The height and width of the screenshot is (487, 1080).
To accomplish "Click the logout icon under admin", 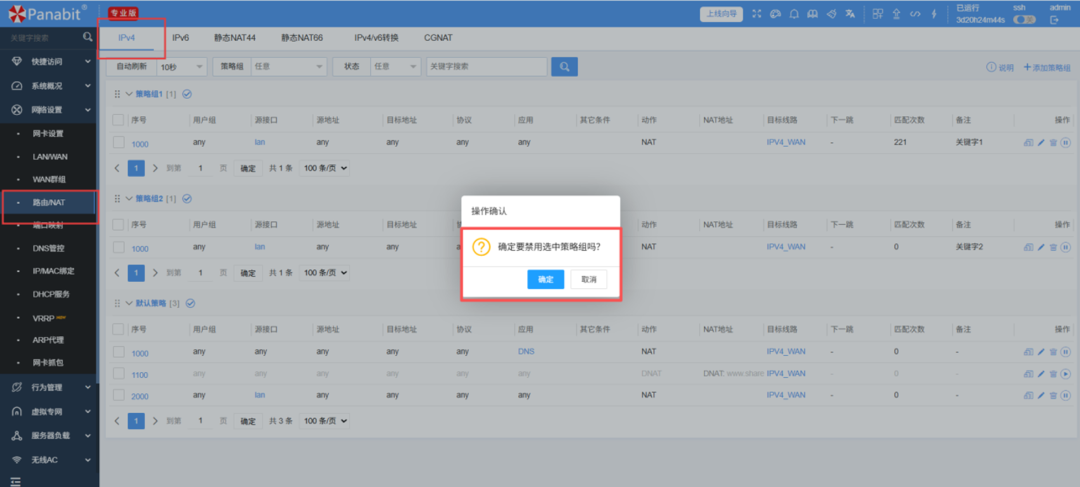I will (1054, 20).
